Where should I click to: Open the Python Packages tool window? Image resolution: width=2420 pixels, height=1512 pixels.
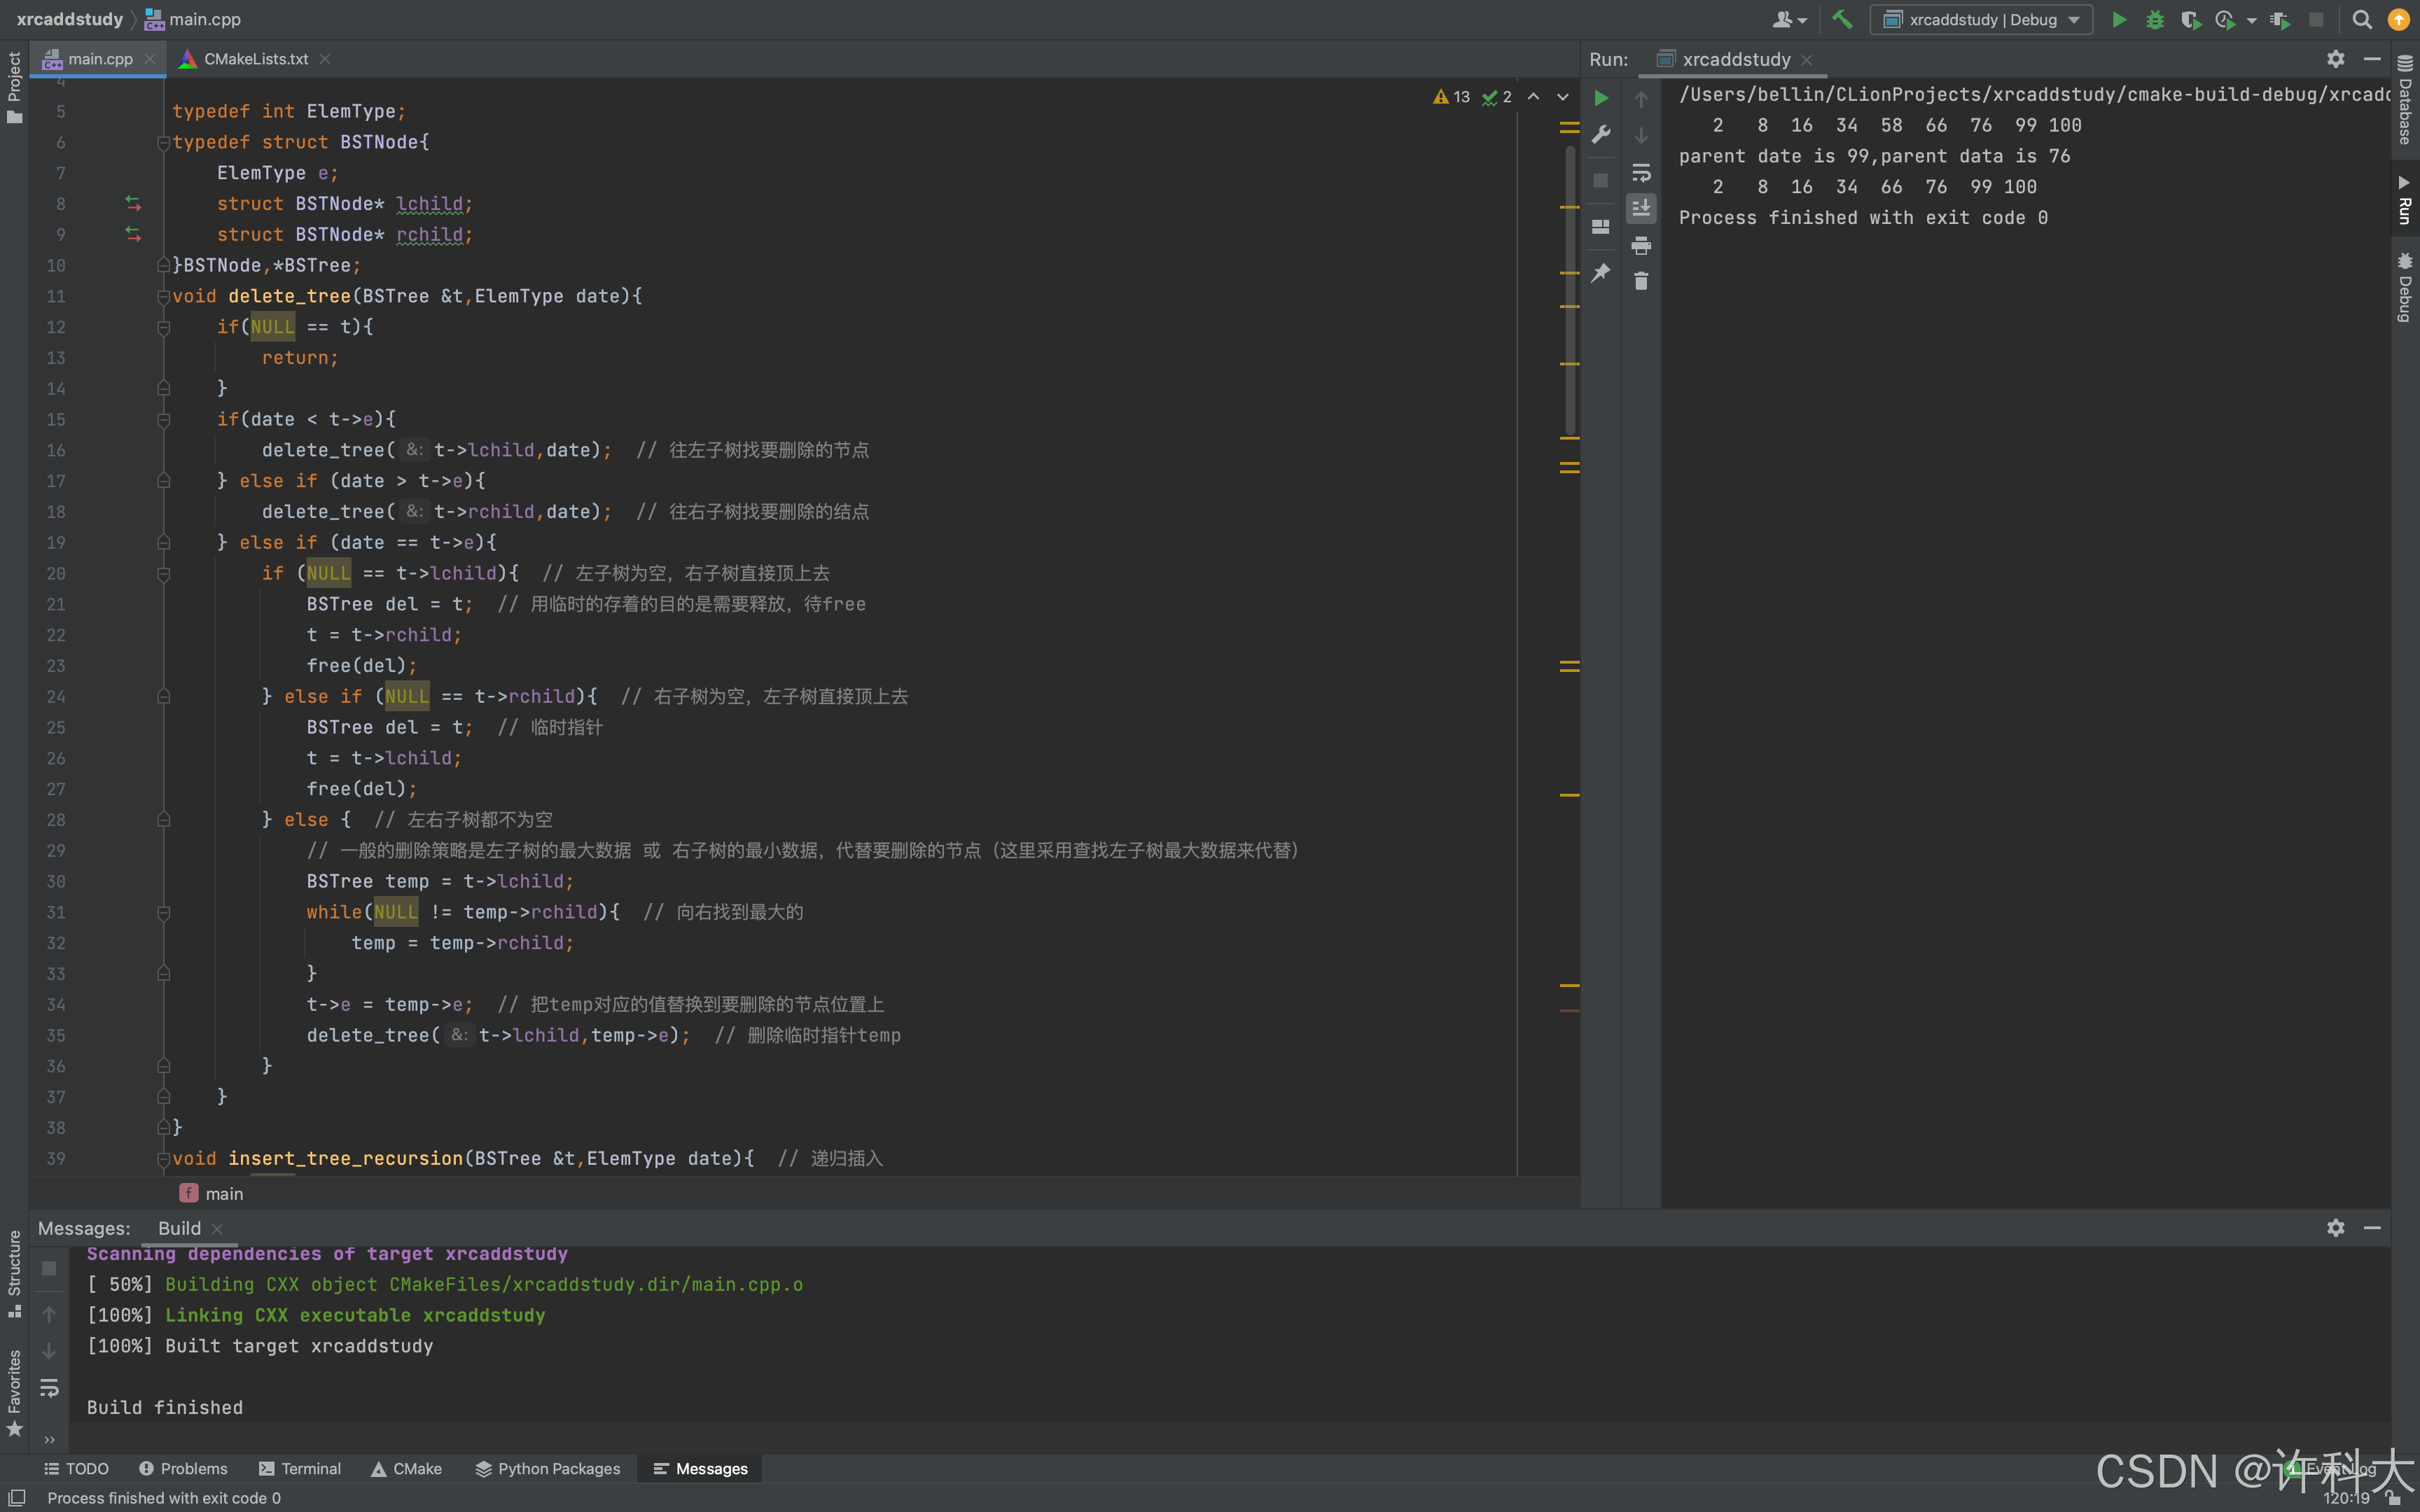click(x=548, y=1468)
